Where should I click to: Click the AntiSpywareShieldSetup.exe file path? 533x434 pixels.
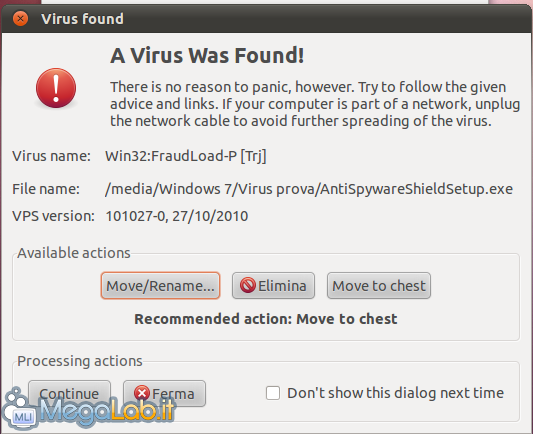tap(309, 189)
